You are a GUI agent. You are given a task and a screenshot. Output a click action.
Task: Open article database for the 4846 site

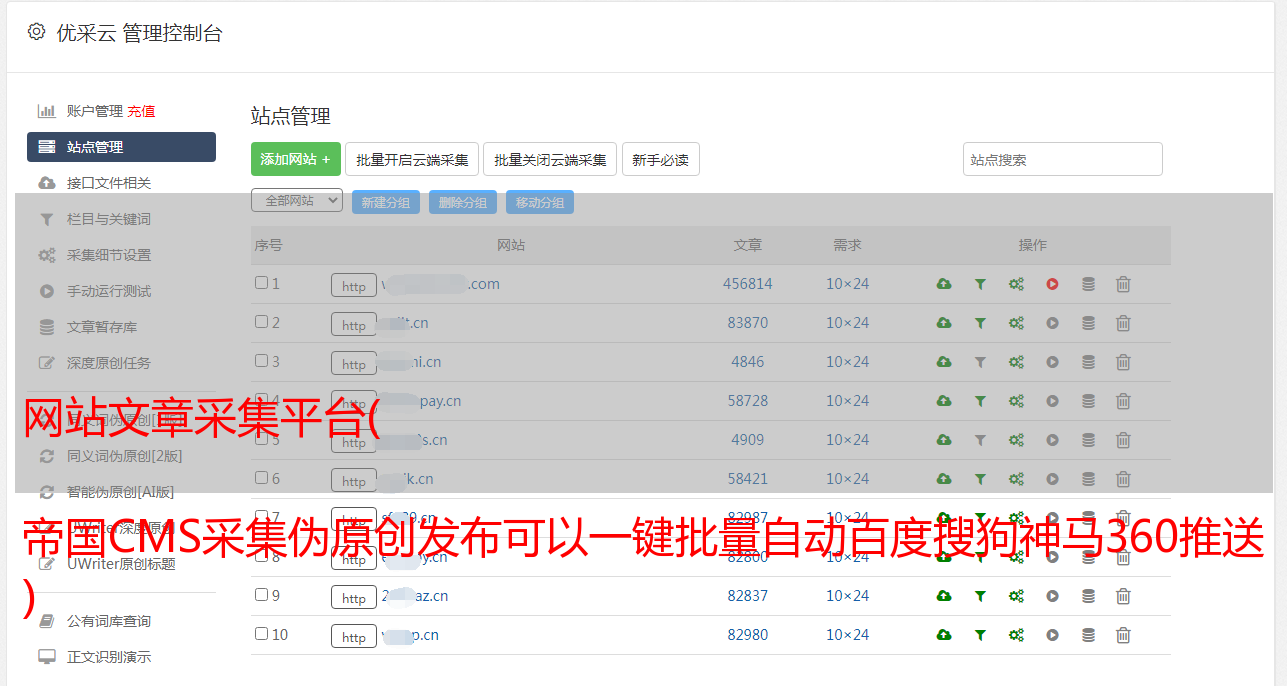tap(1088, 362)
